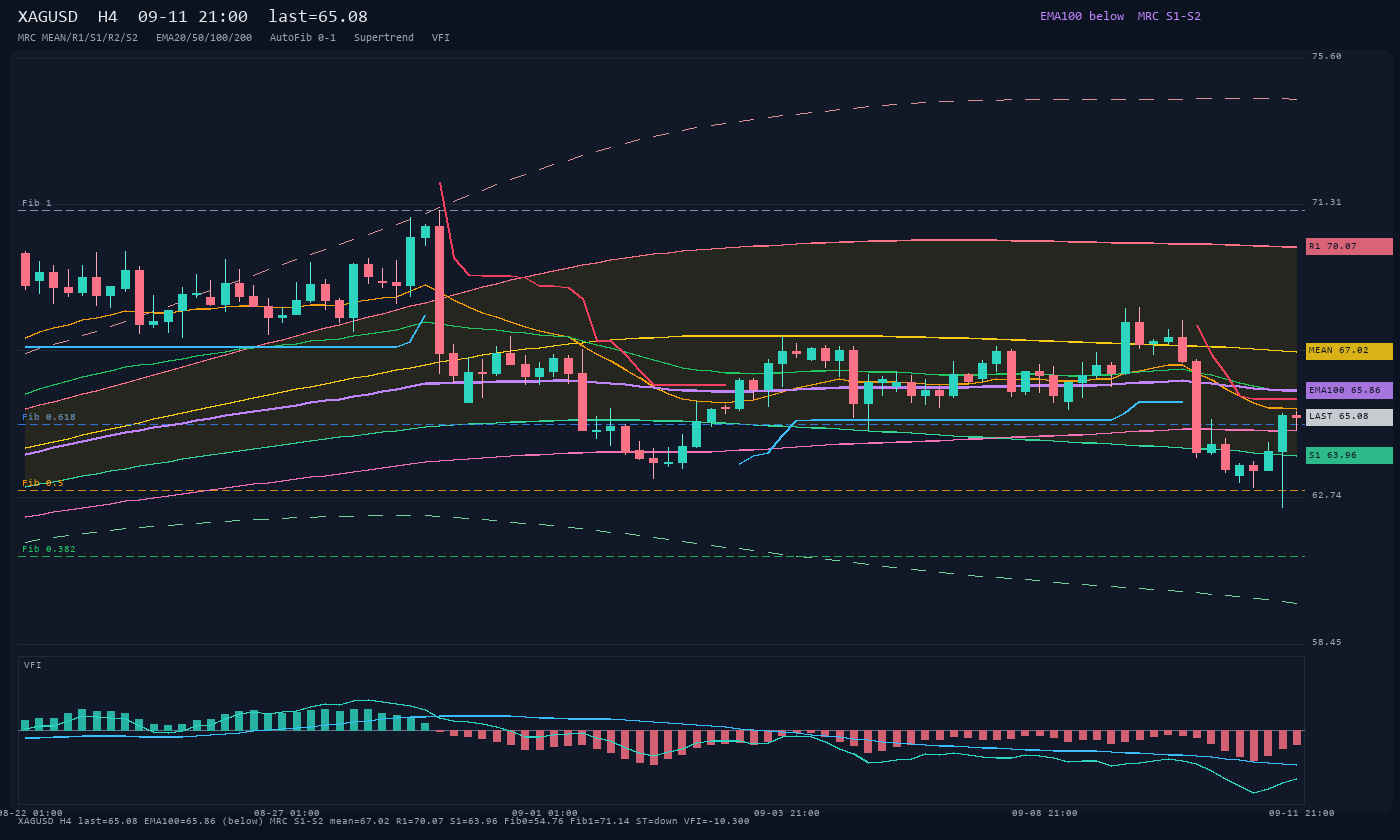Click the AutoFib 0-1 legend entry
This screenshot has width=1400, height=840.
coord(303,38)
